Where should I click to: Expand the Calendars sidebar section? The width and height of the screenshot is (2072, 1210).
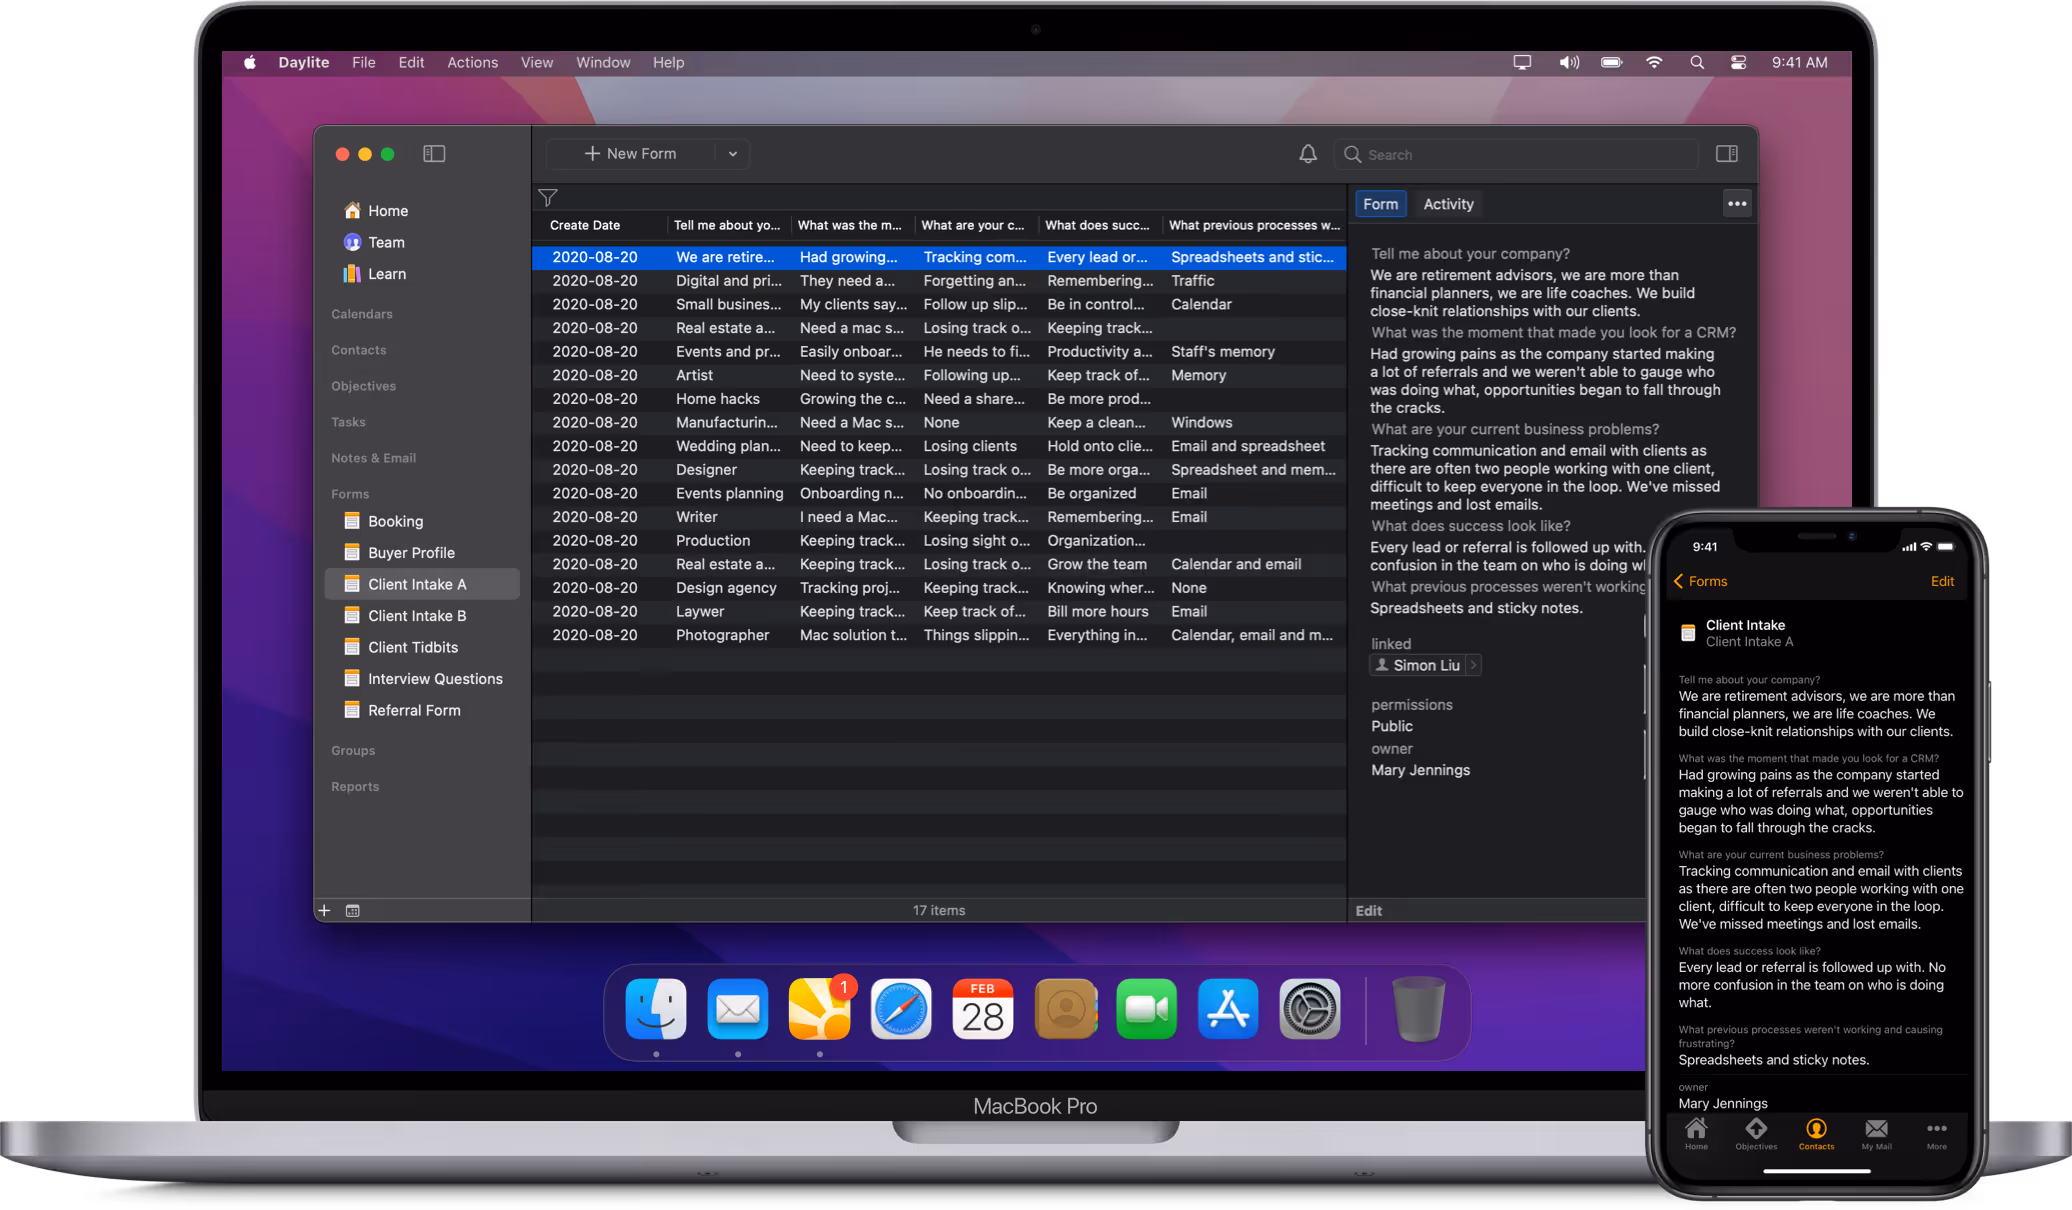pos(362,314)
